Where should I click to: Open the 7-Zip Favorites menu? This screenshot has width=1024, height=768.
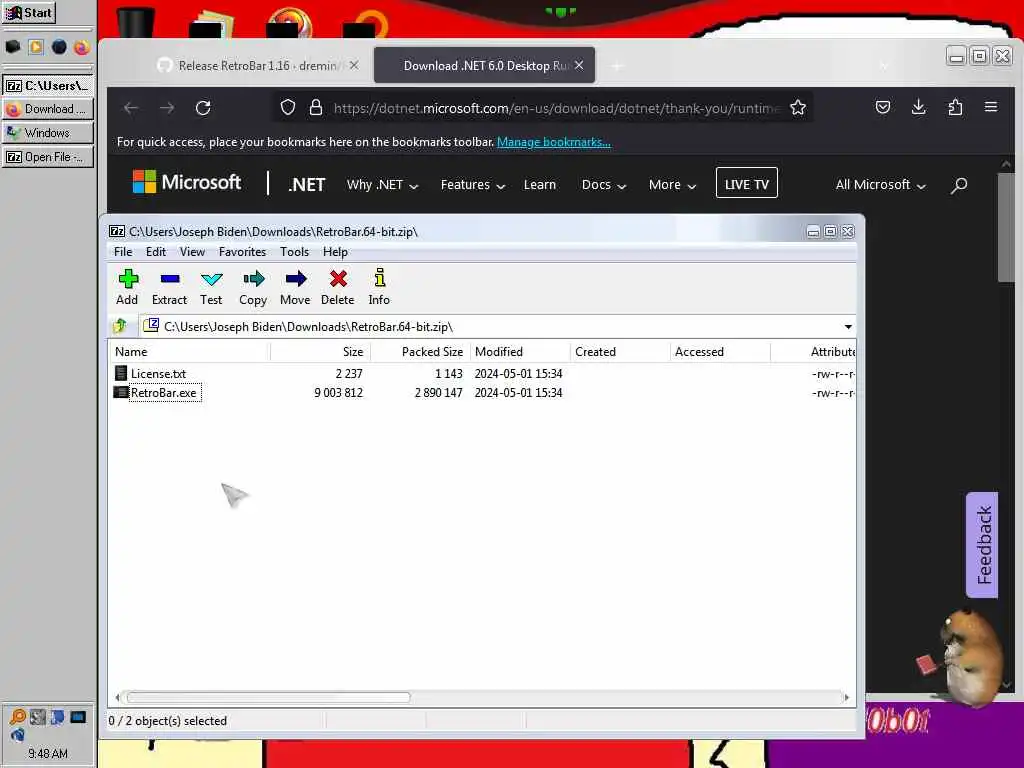tap(242, 252)
